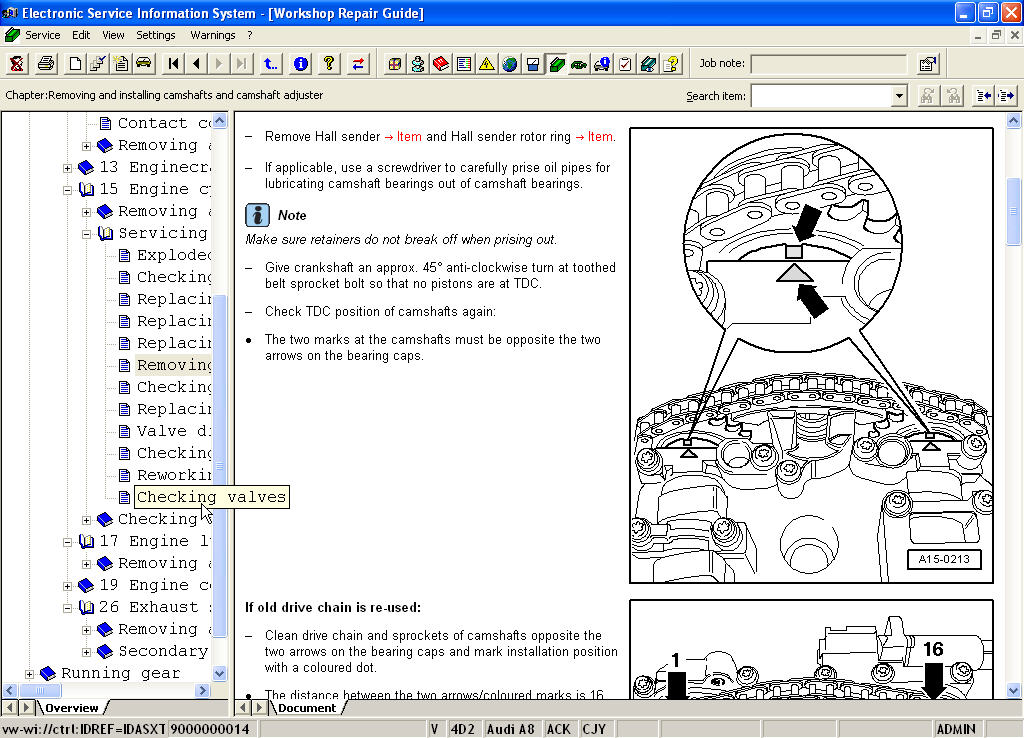Click the Search item input field
Image resolution: width=1024 pixels, height=738 pixels.
(820, 96)
